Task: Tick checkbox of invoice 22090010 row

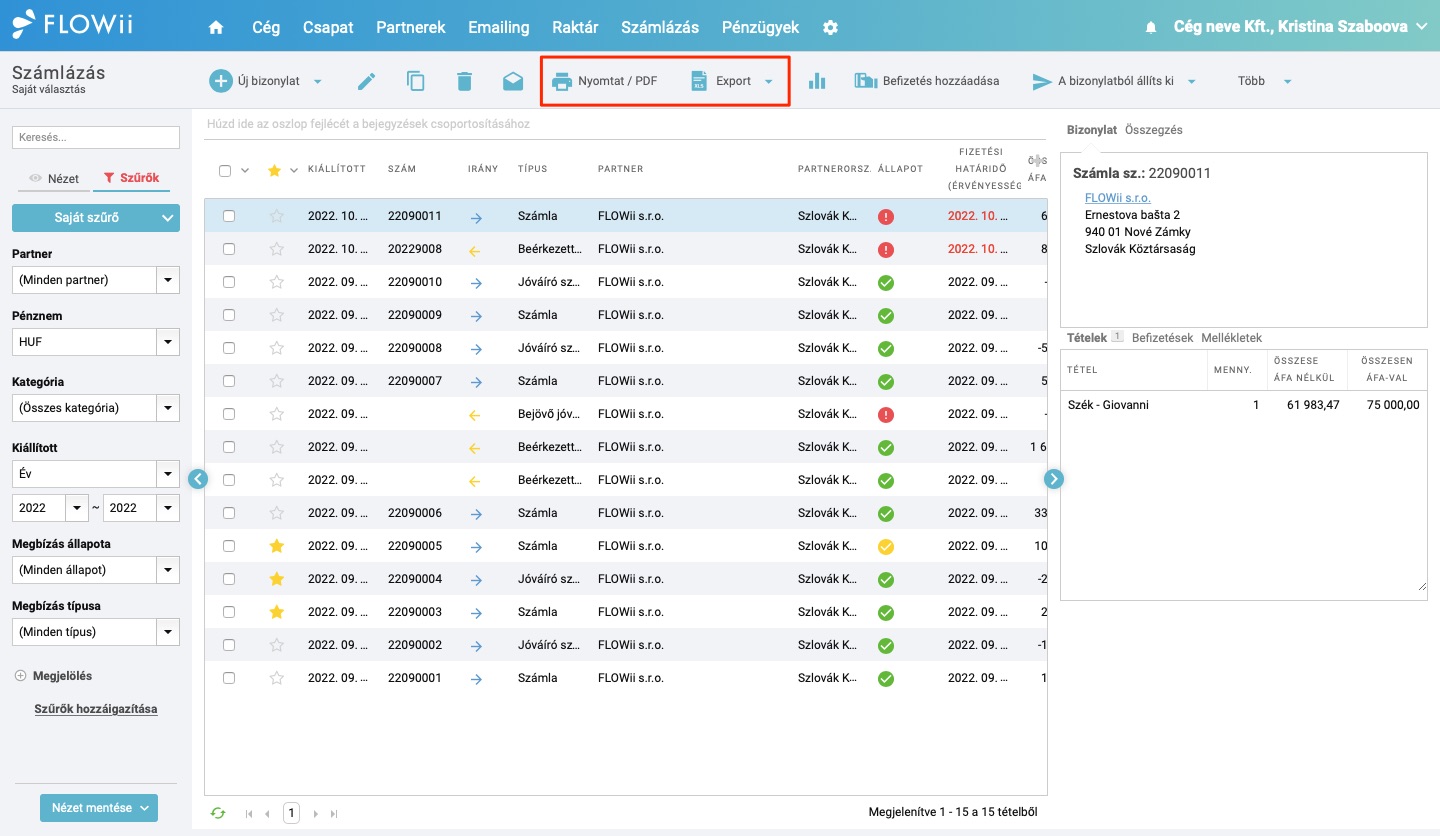Action: 229,282
